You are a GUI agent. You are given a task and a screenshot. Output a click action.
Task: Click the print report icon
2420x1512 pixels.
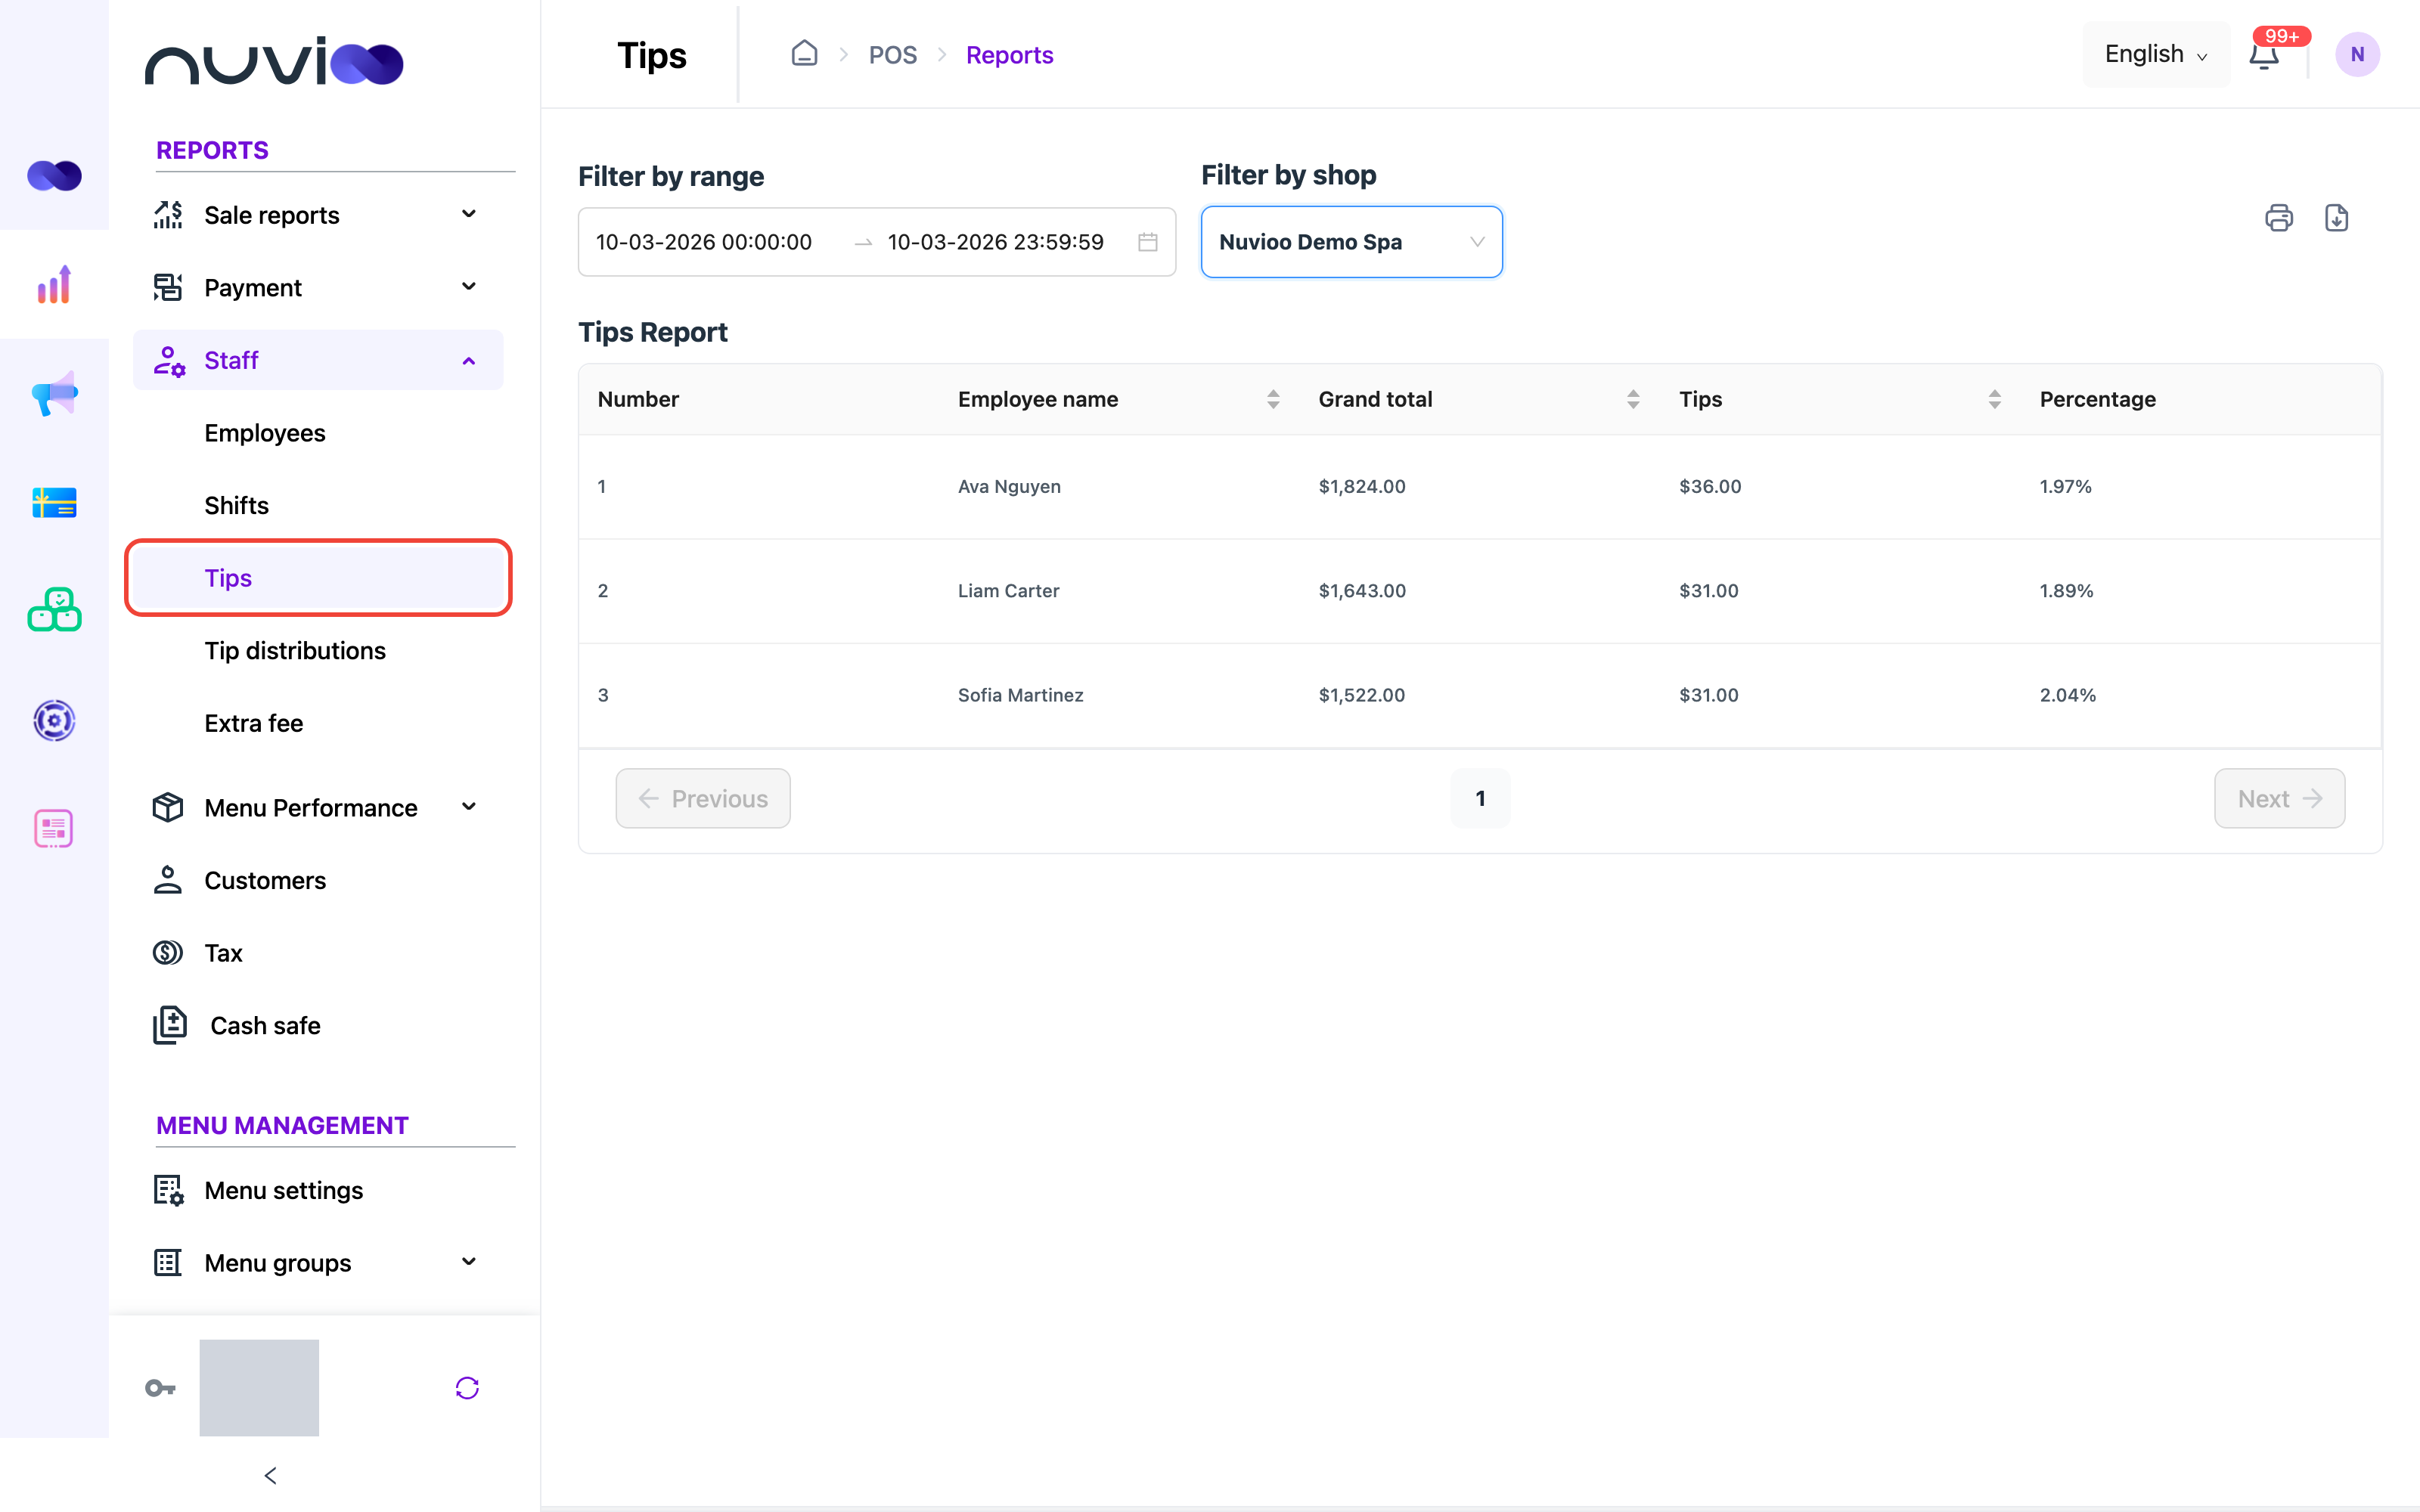2279,218
